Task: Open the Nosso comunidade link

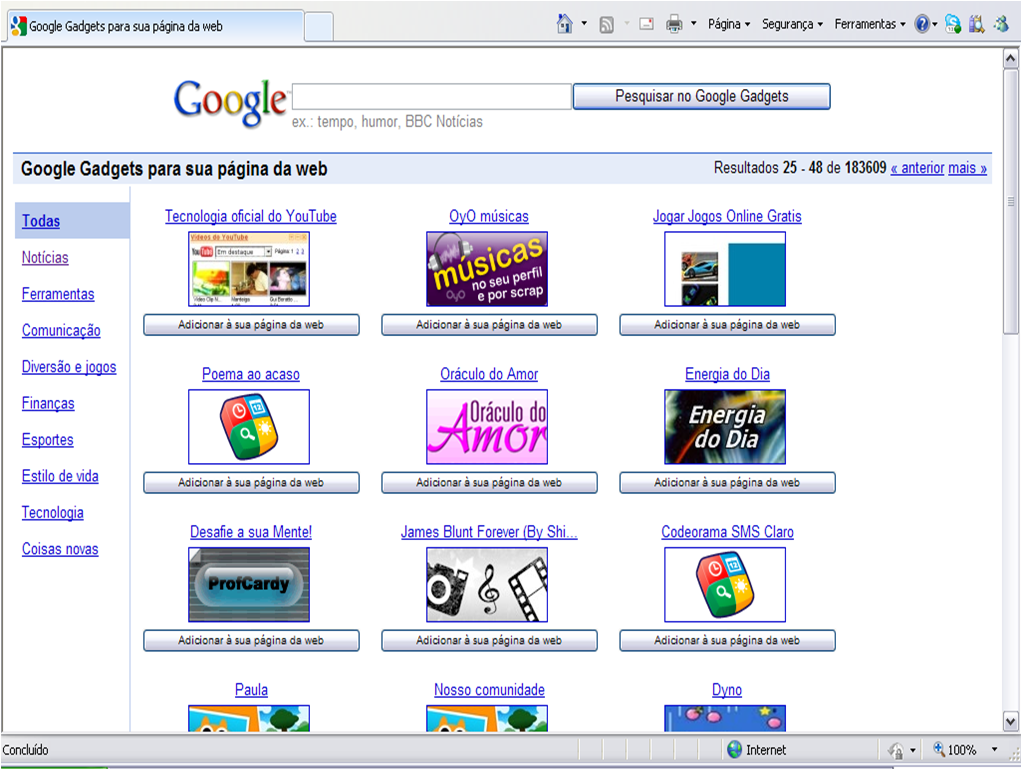Action: coord(489,690)
